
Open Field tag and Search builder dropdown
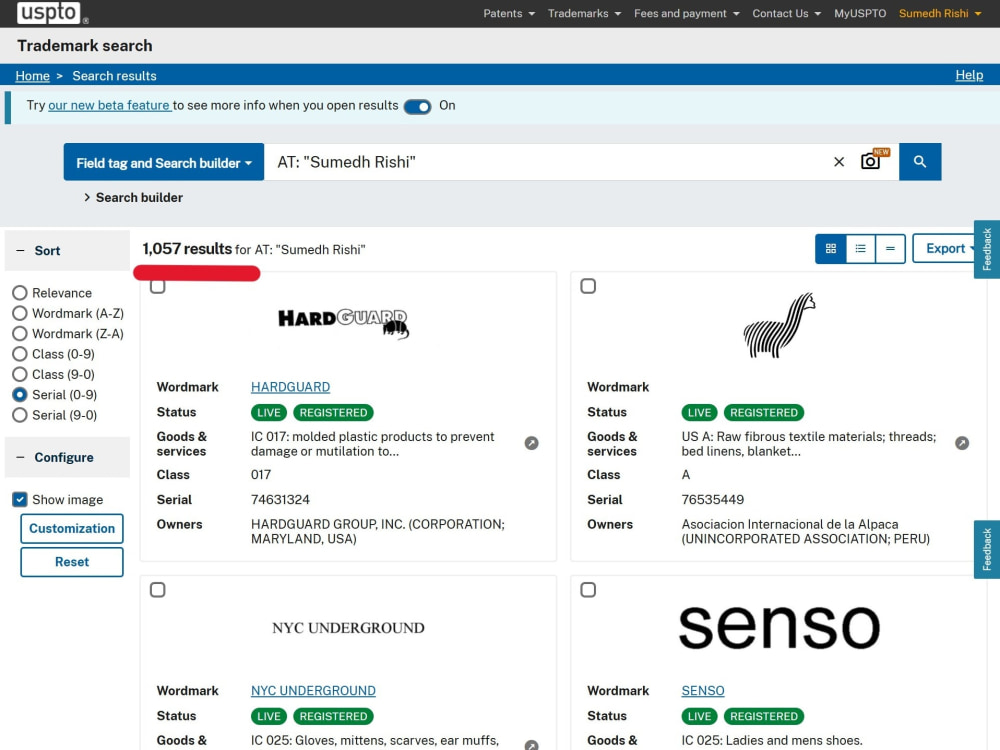[164, 162]
